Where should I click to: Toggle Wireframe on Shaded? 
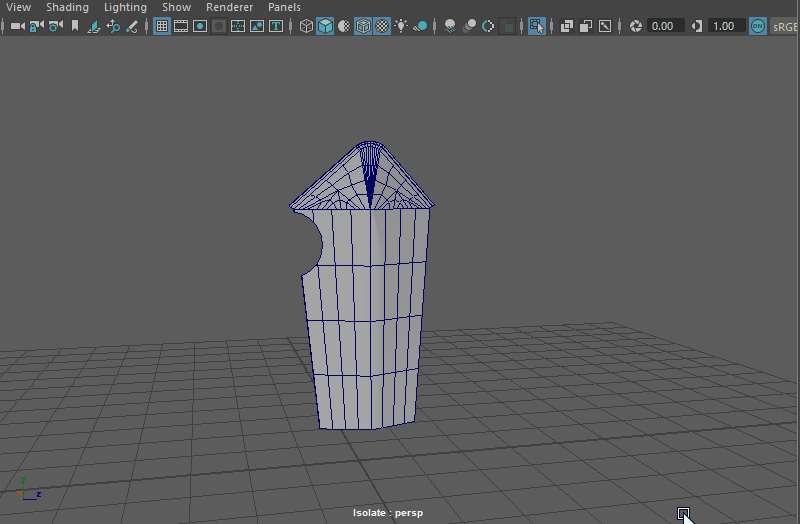(x=363, y=26)
